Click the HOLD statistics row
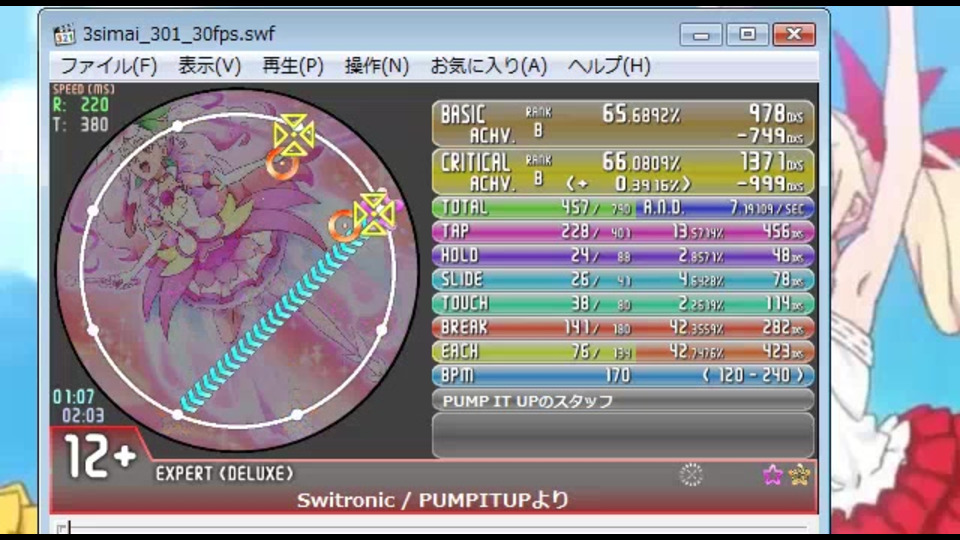 (623, 255)
